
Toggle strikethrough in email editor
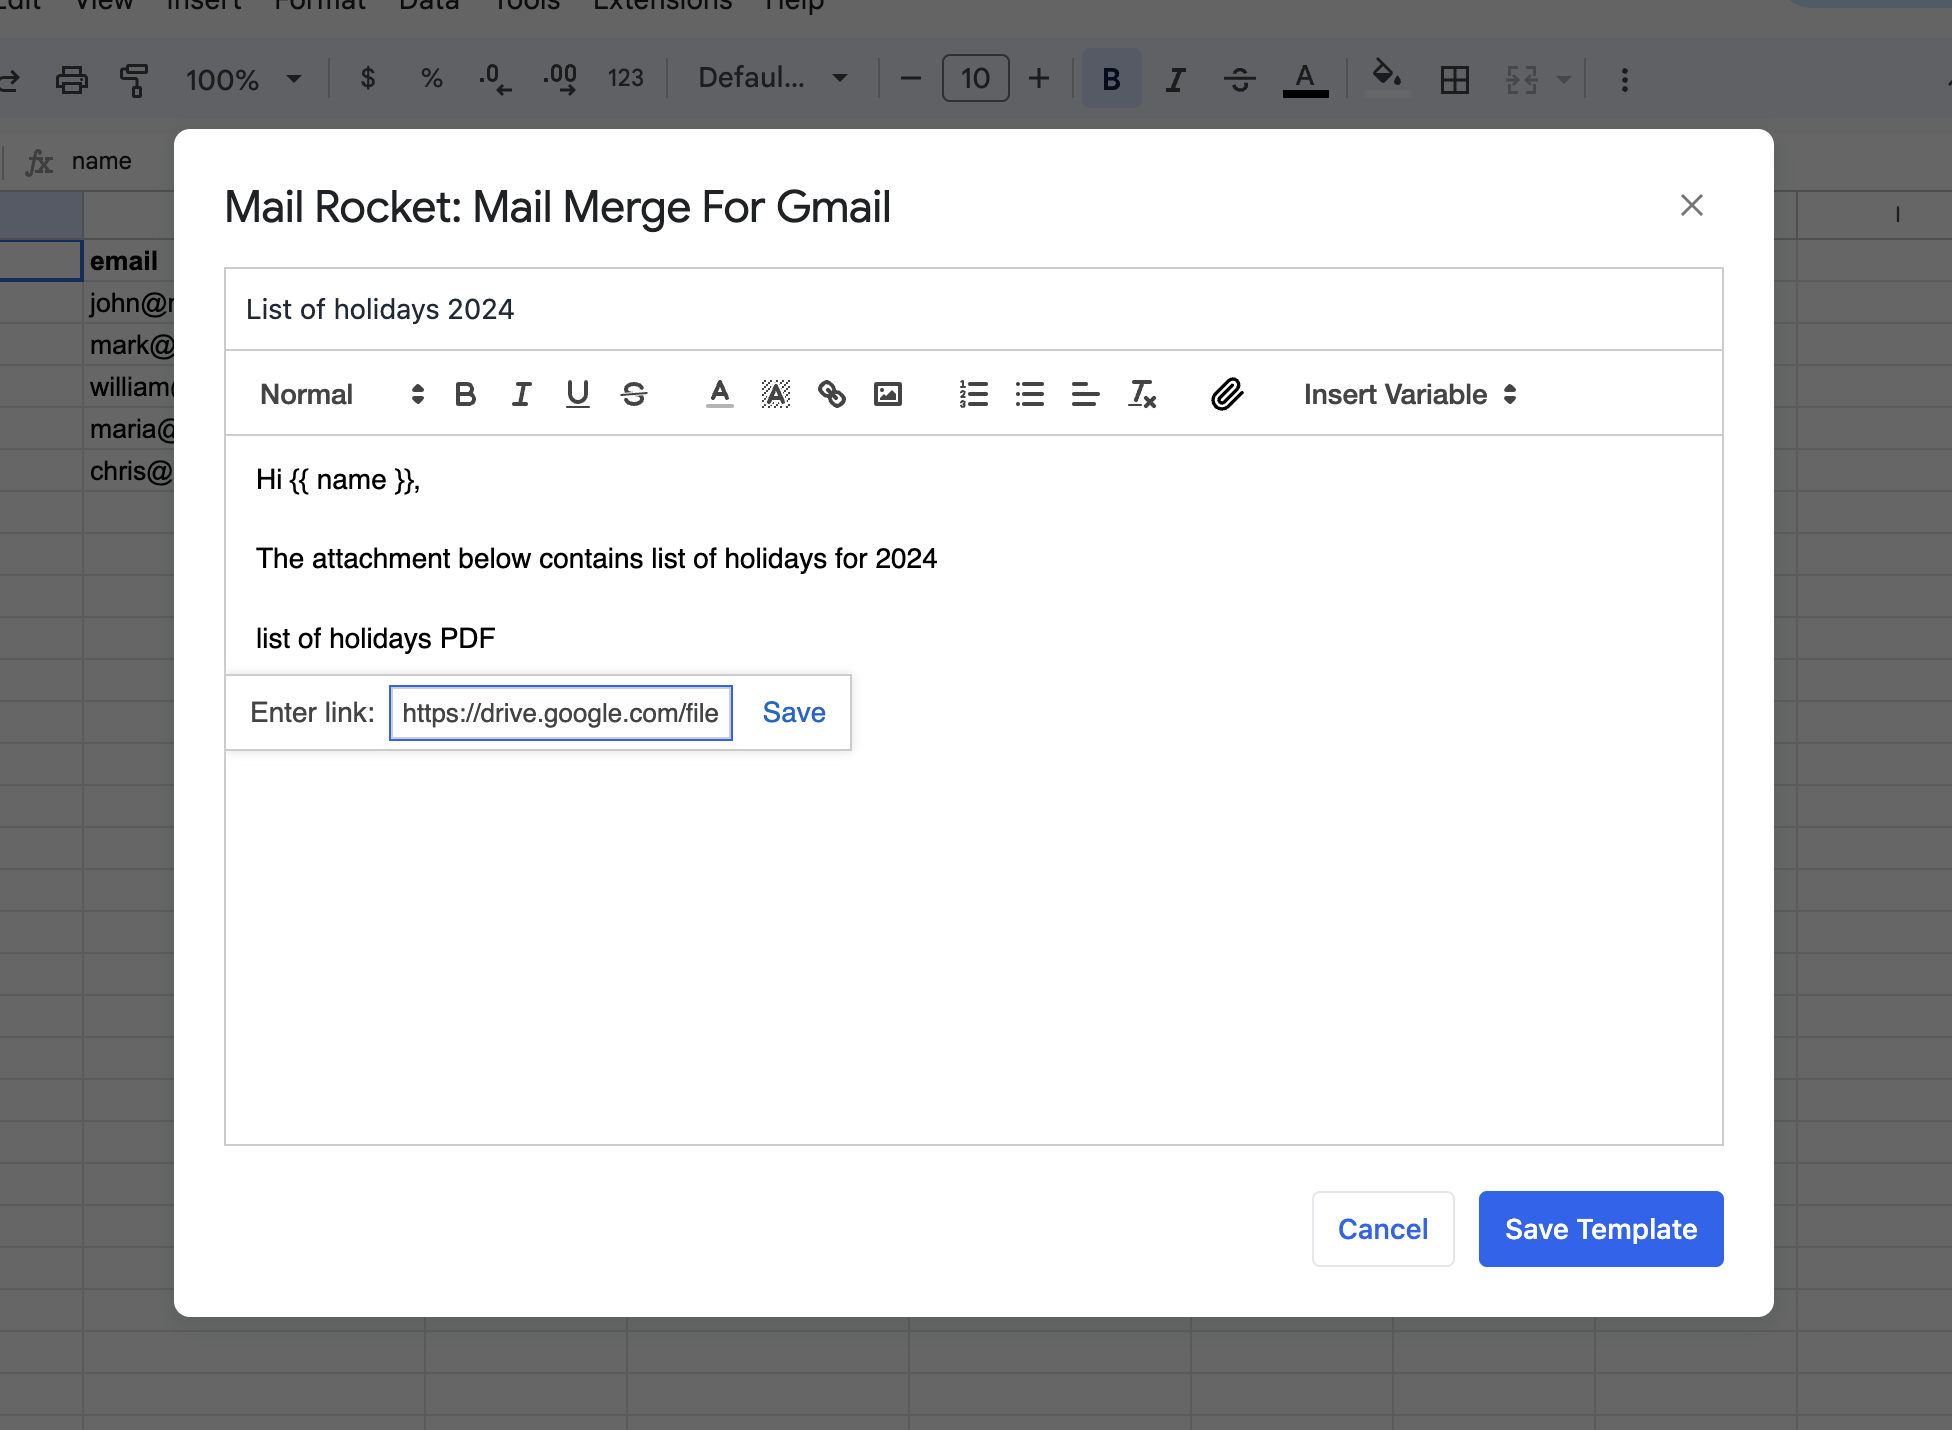[x=634, y=394]
